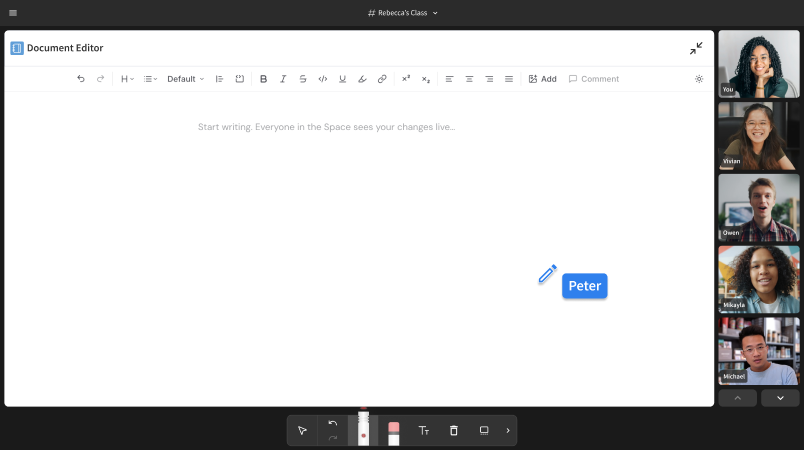Click into the document writing area placeholder
The width and height of the screenshot is (804, 450).
pyautogui.click(x=327, y=127)
